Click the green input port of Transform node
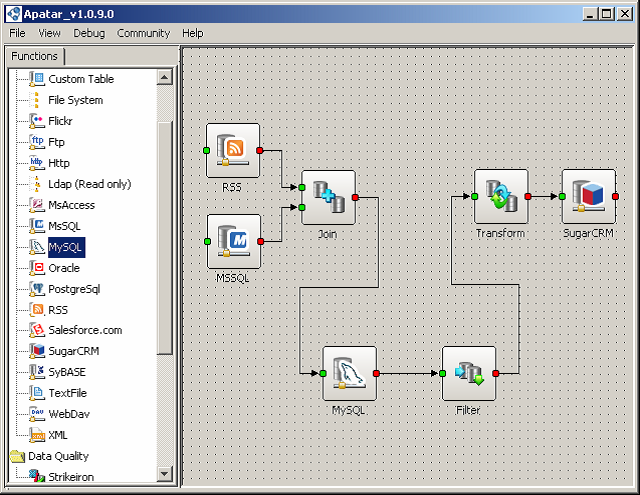The image size is (640, 495). click(x=474, y=197)
